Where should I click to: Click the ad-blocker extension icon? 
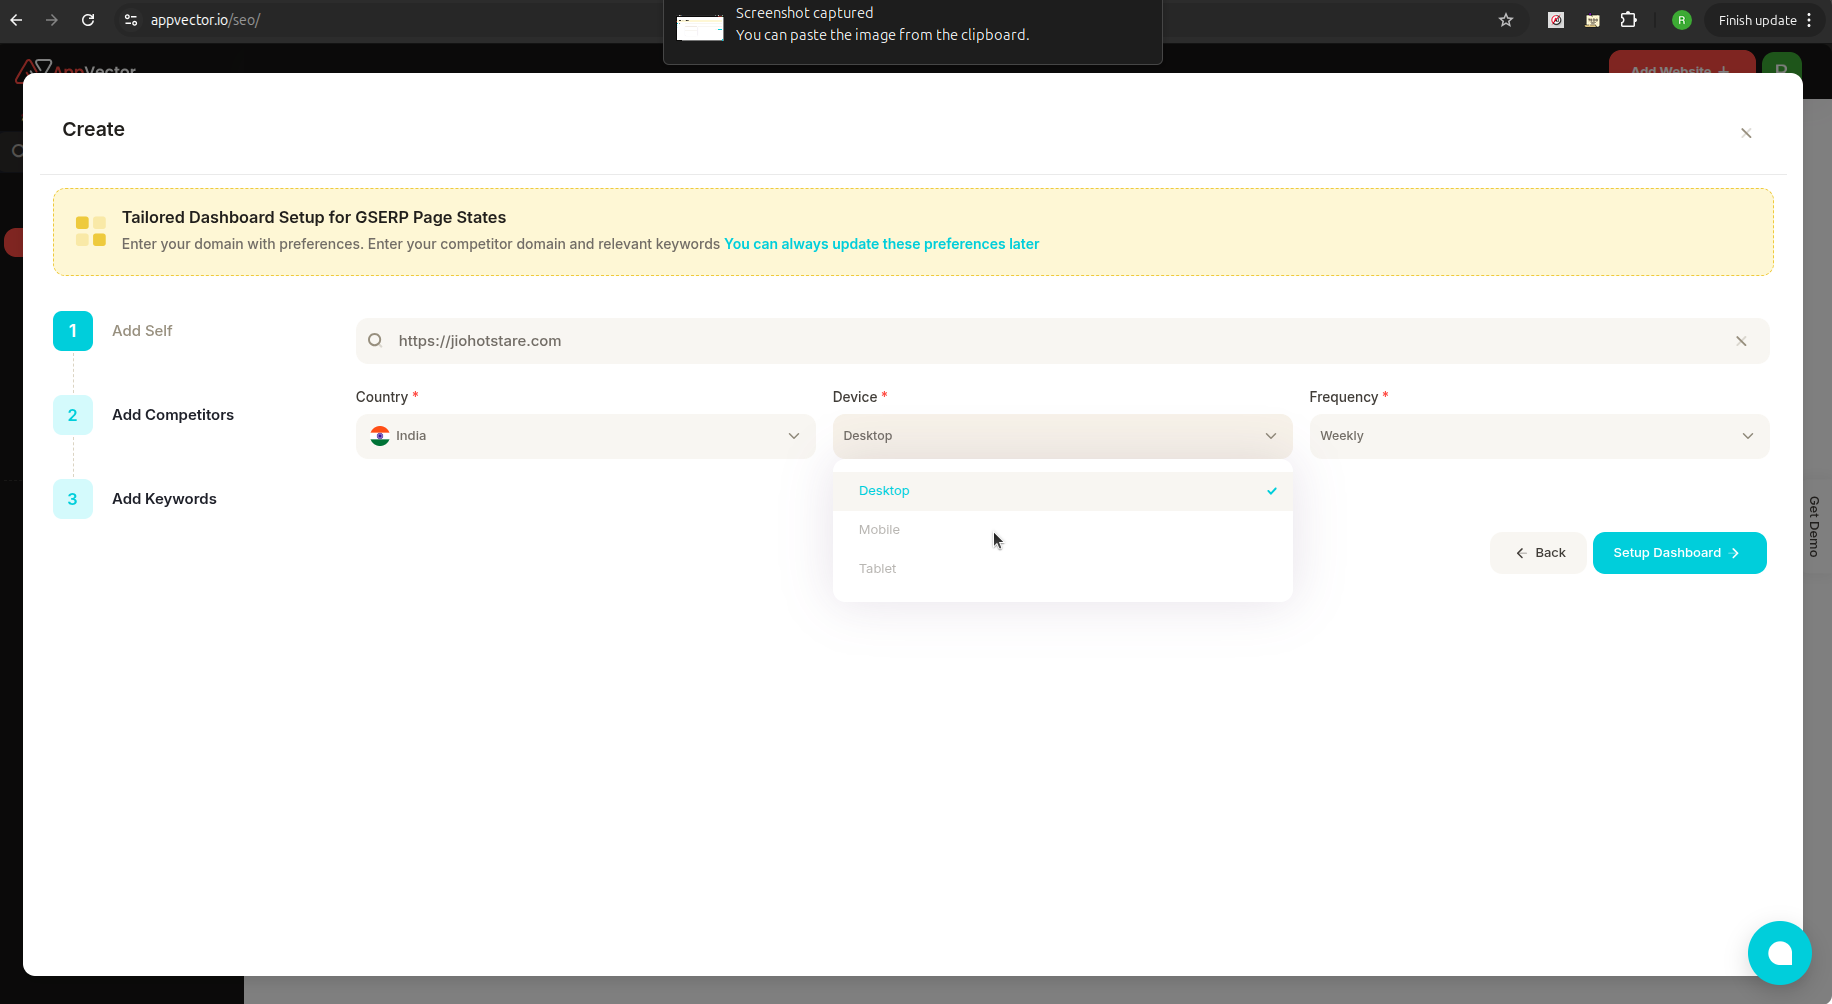[1555, 20]
